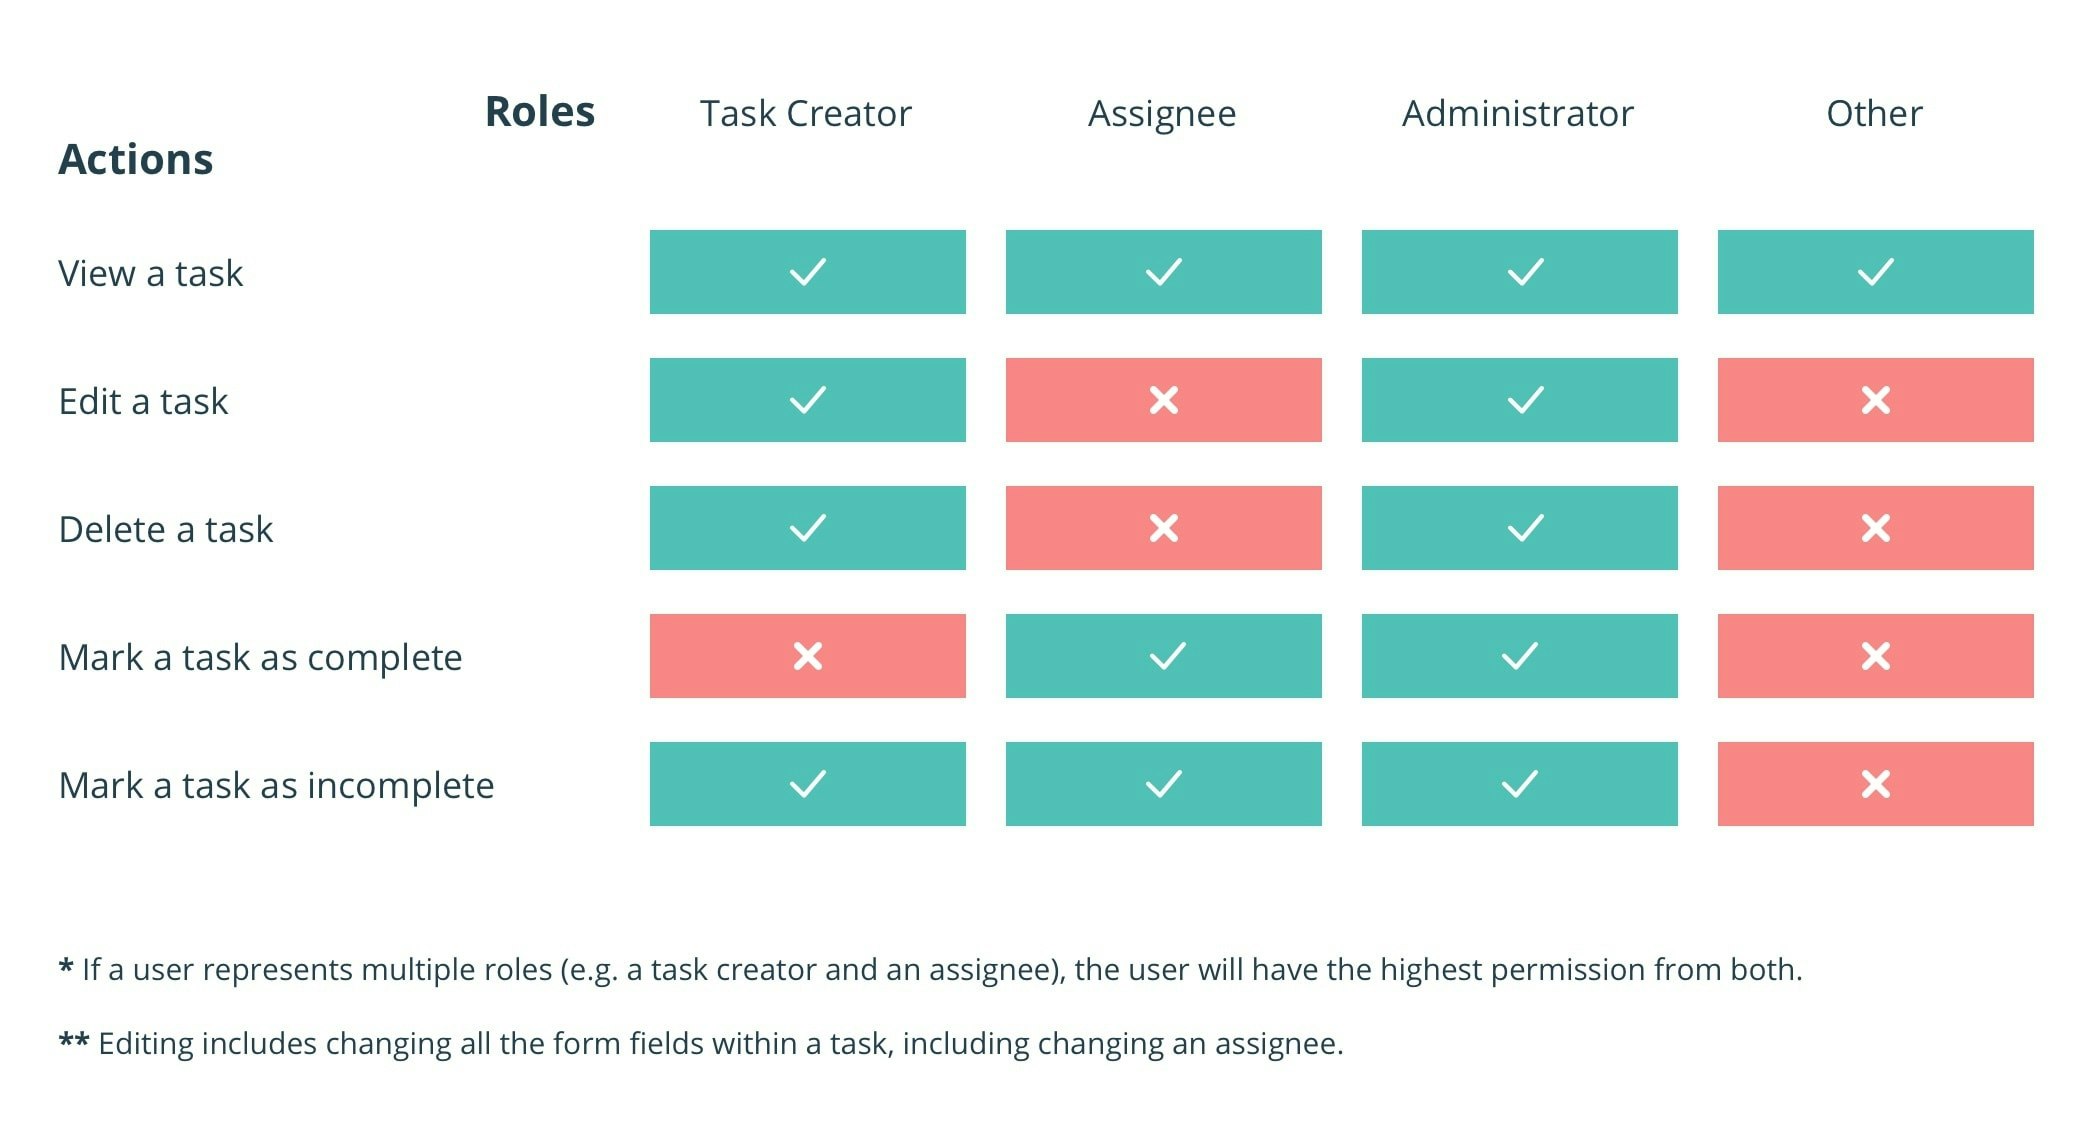The width and height of the screenshot is (2094, 1144).
Task: Click the "Mark a task as complete" label
Action: pos(260,657)
